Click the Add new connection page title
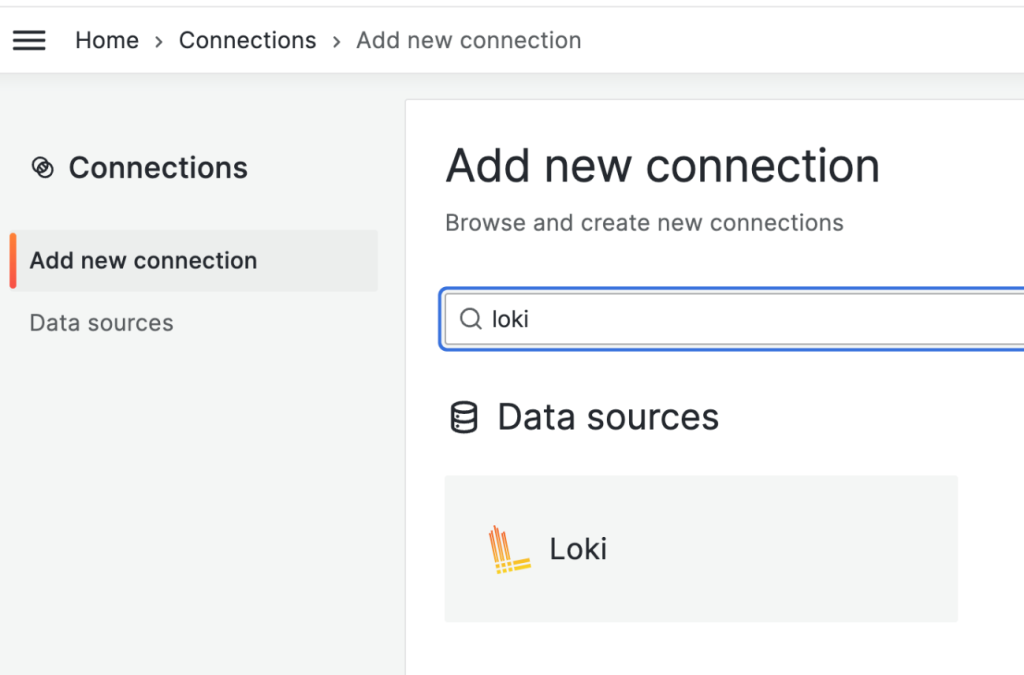 [662, 166]
